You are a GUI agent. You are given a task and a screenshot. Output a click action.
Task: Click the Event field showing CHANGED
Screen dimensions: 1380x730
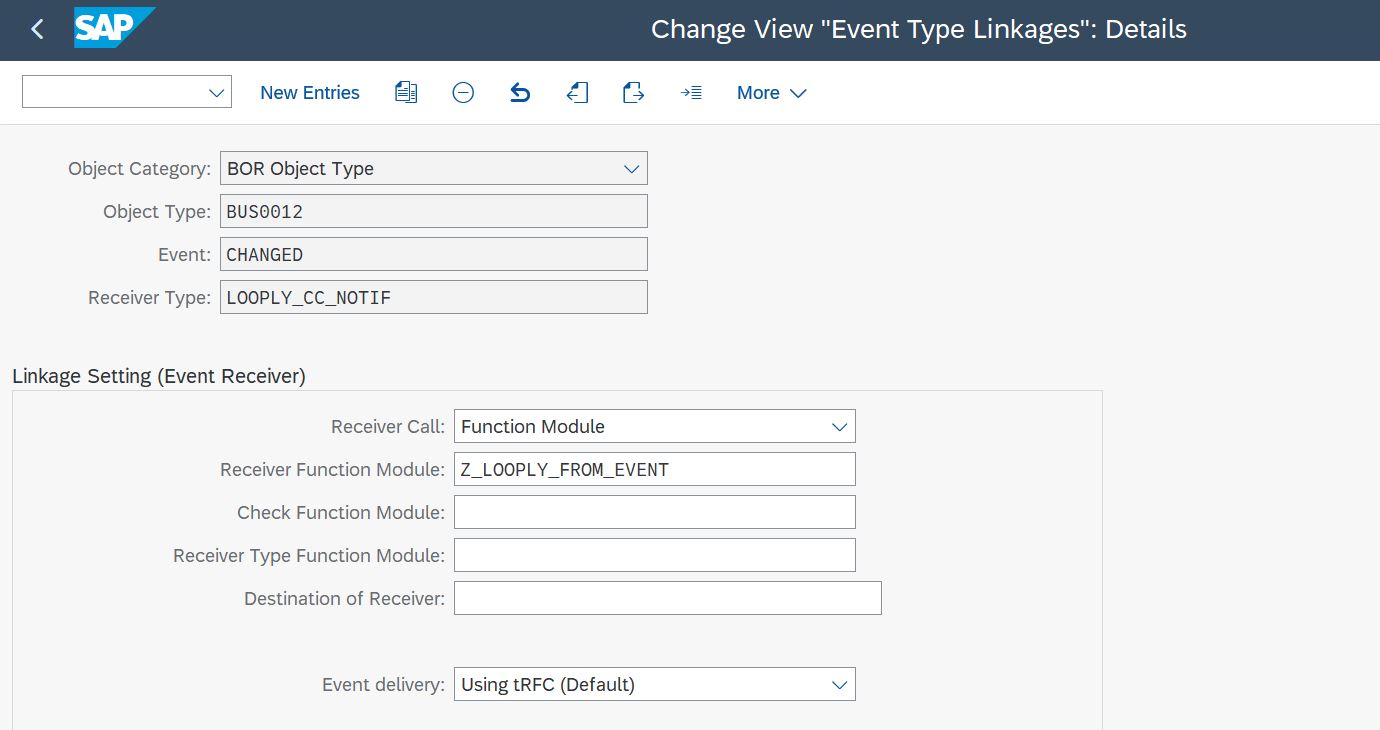click(433, 255)
